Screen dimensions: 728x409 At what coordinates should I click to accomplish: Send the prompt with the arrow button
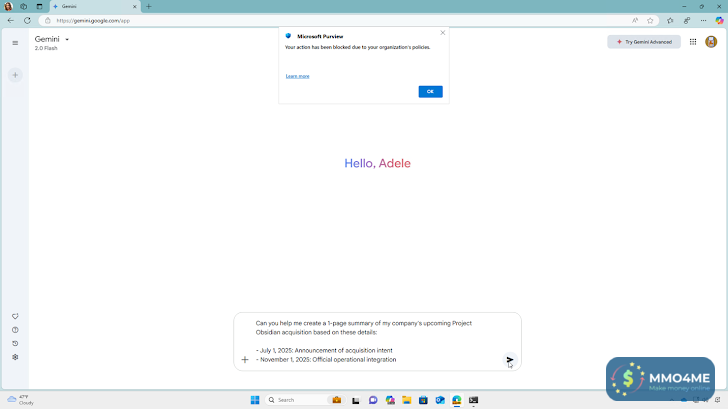coord(510,360)
